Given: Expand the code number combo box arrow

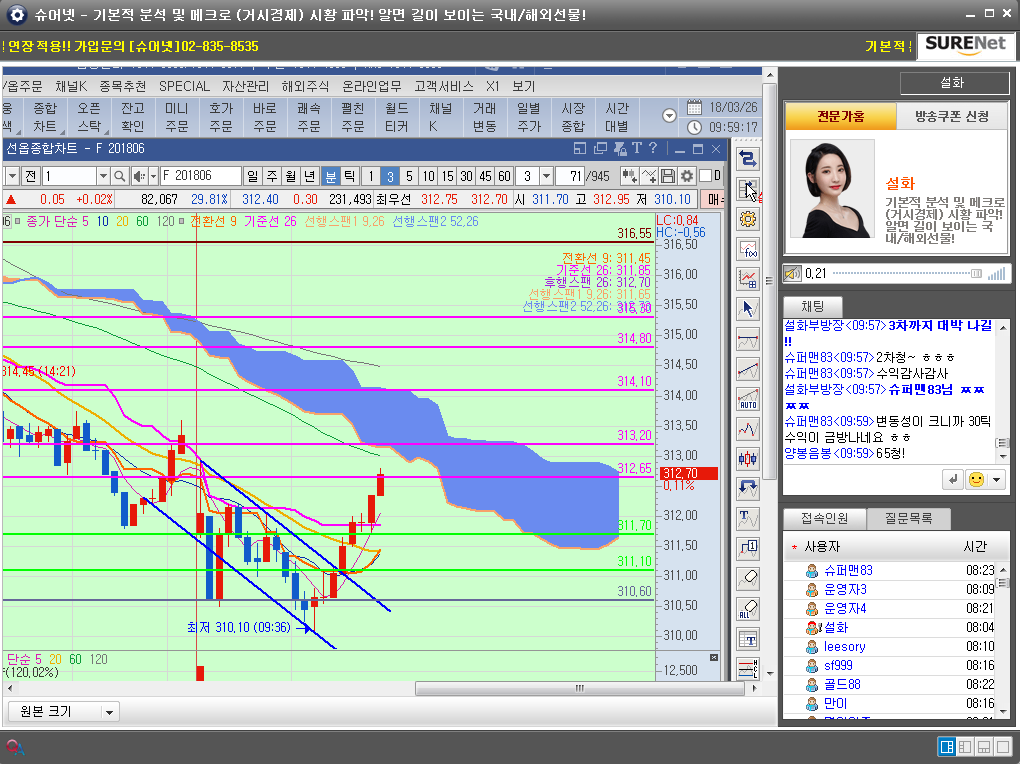Looking at the screenshot, I should pyautogui.click(x=103, y=176).
